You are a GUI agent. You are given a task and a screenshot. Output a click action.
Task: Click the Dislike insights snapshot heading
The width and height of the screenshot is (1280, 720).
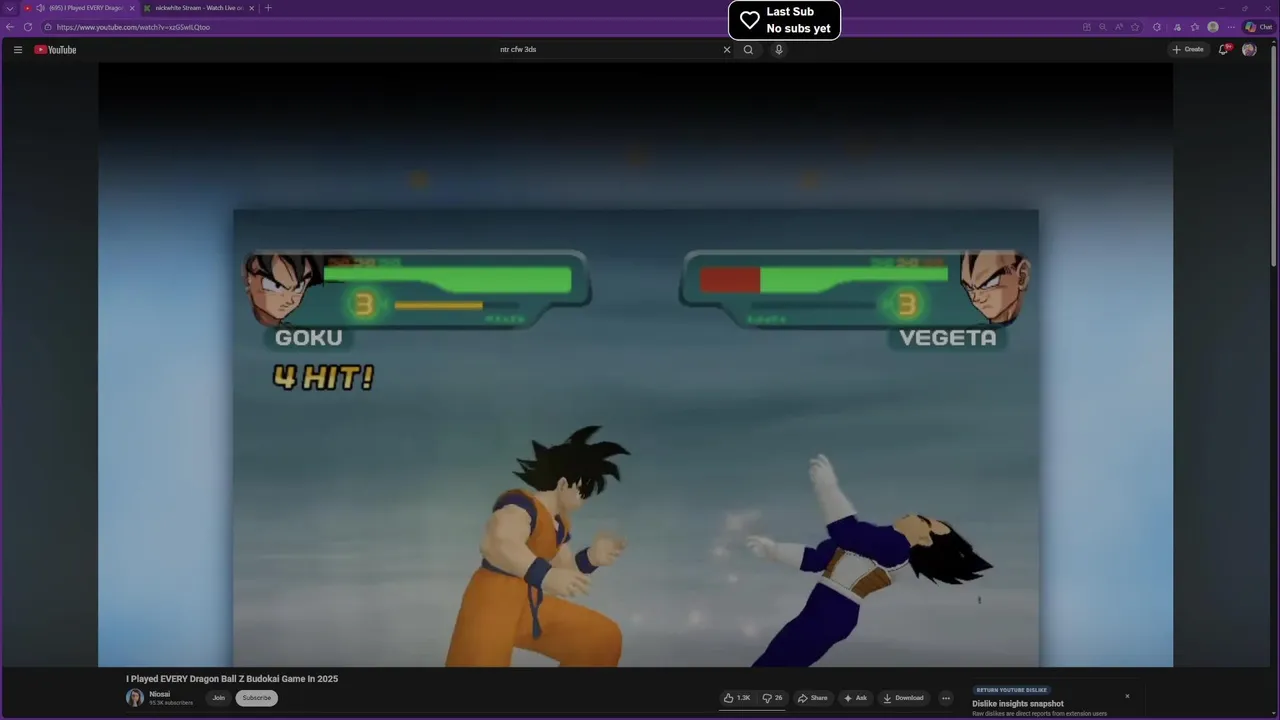[1018, 704]
